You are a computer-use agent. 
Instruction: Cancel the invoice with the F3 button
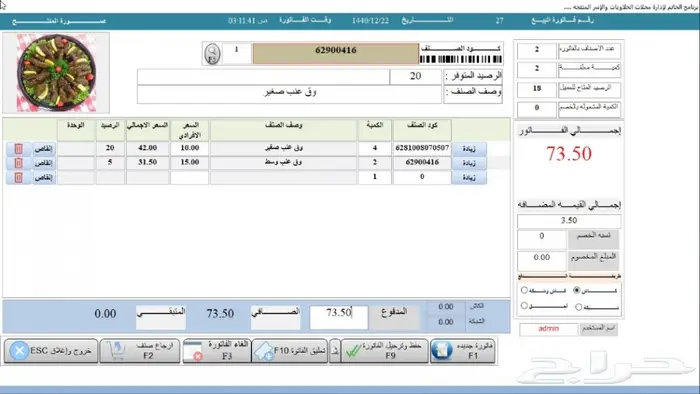pos(217,351)
